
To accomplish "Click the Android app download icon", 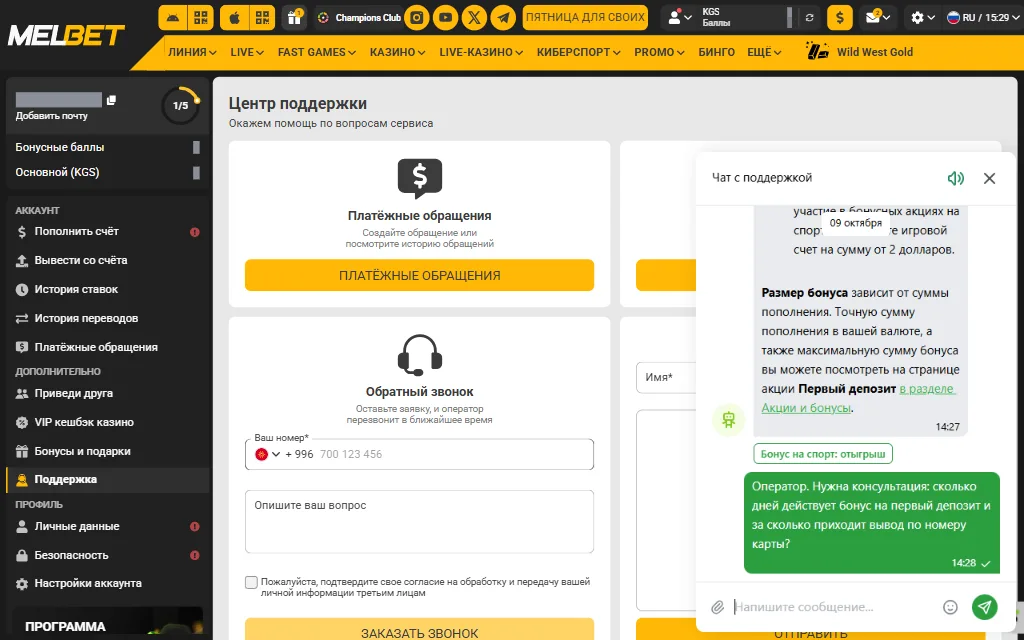I will [172, 18].
